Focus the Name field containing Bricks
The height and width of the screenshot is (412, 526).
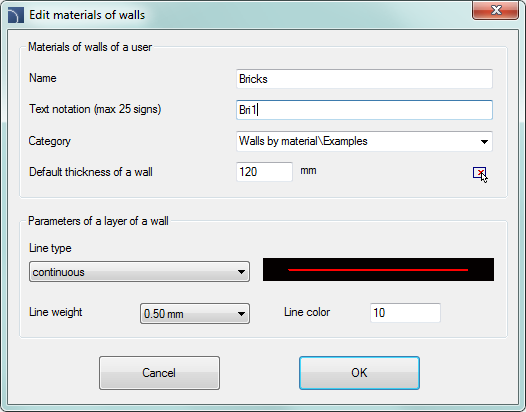pyautogui.click(x=364, y=79)
